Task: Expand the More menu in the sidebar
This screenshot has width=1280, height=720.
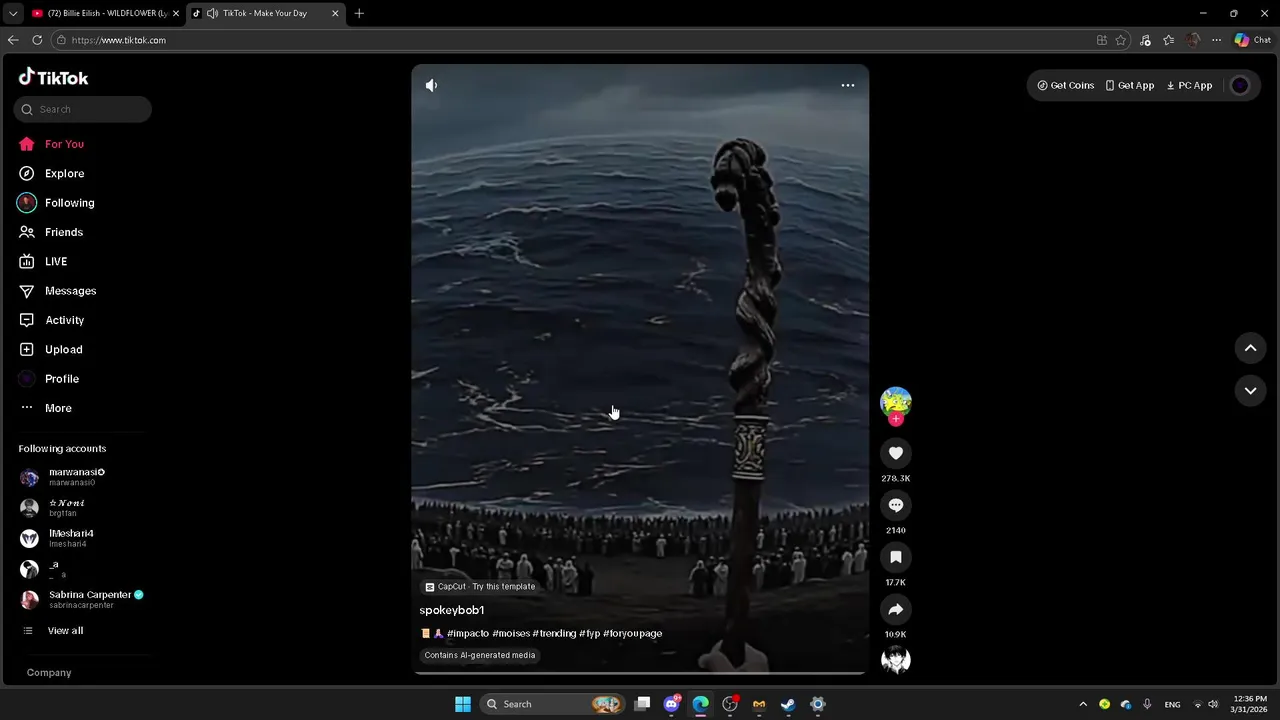Action: [46, 408]
